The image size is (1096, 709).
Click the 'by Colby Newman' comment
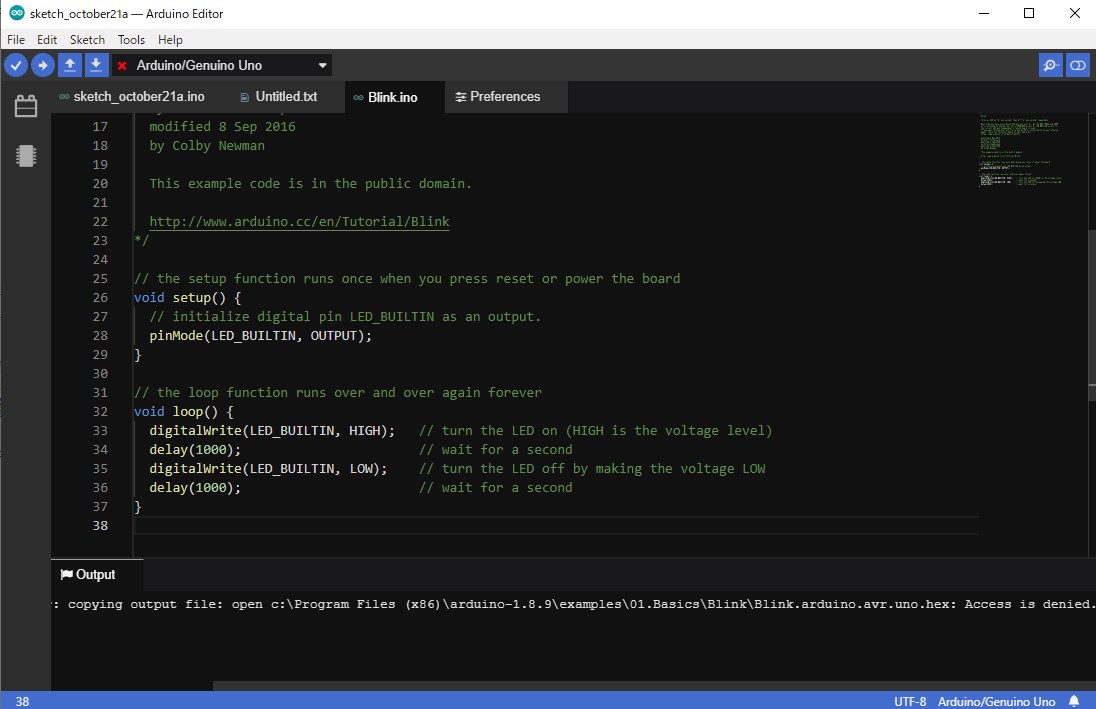[x=207, y=145]
